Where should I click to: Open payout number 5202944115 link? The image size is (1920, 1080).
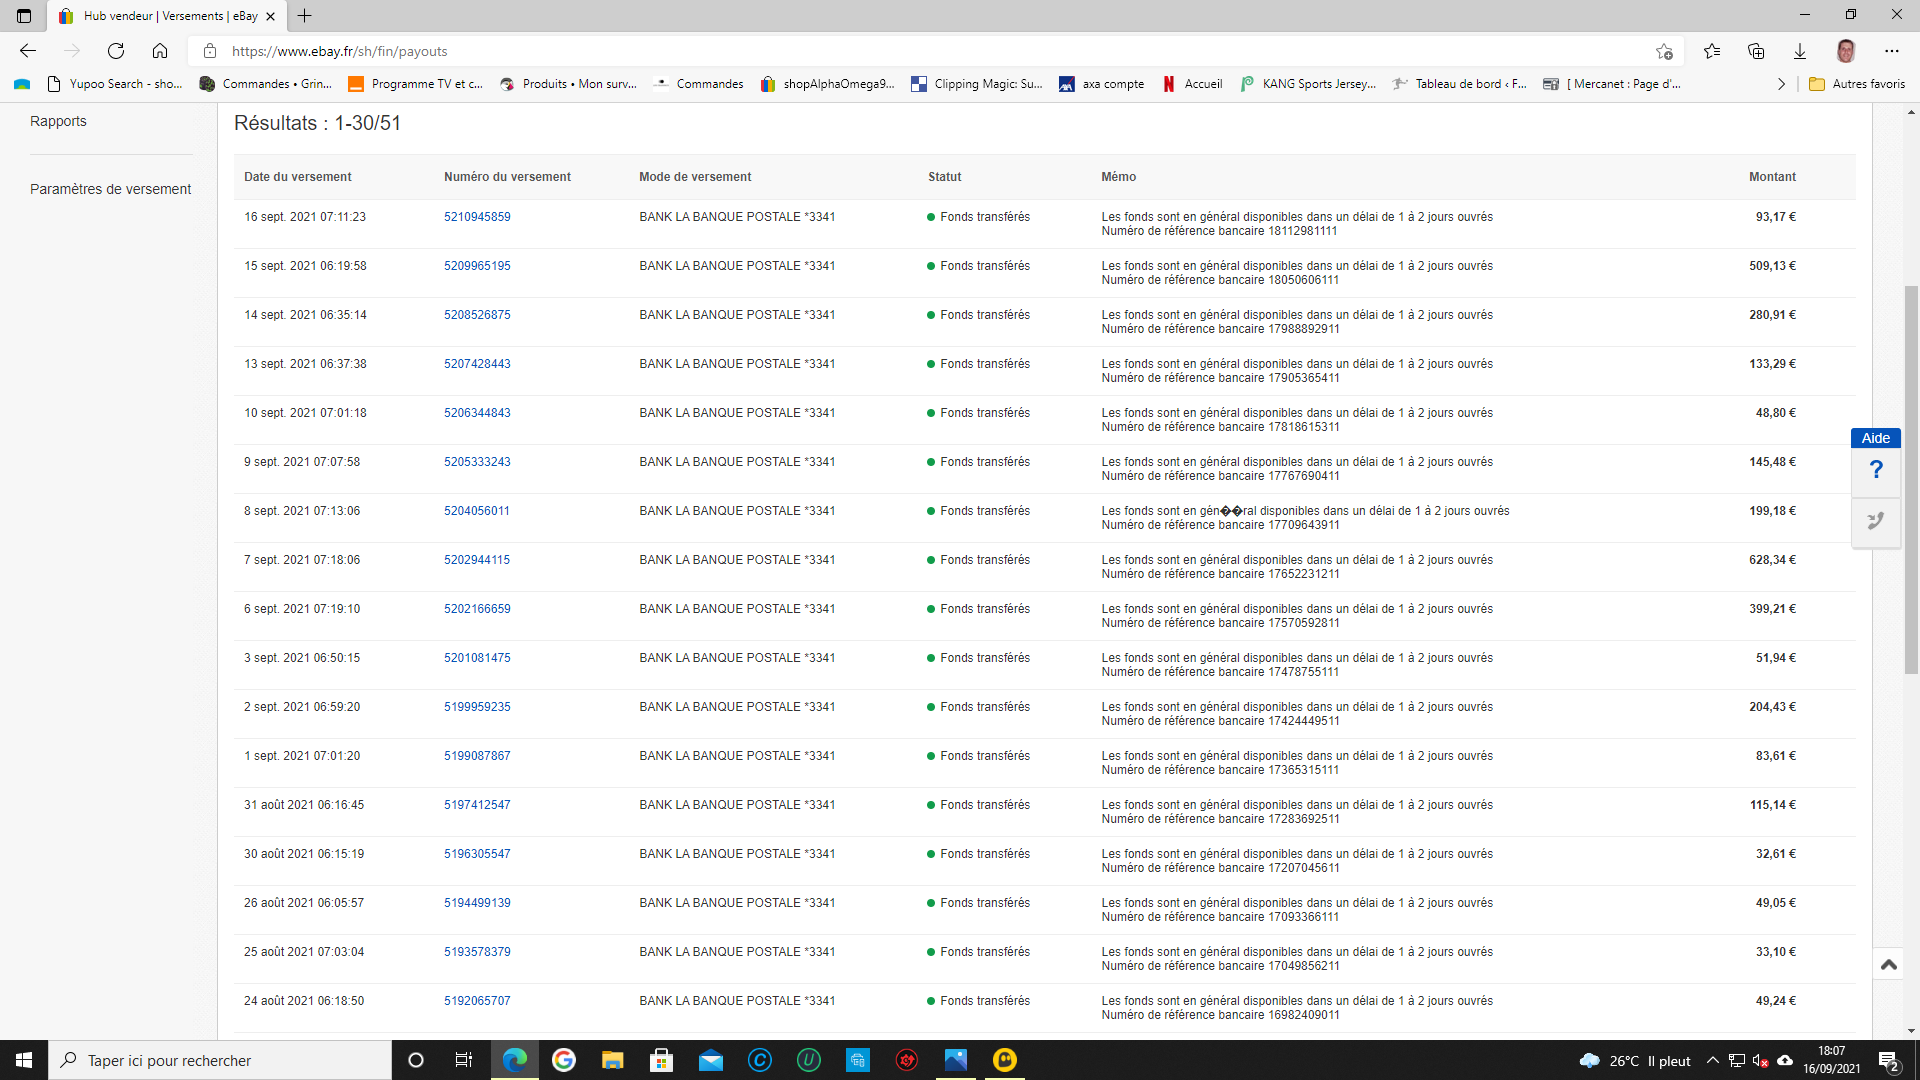477,560
